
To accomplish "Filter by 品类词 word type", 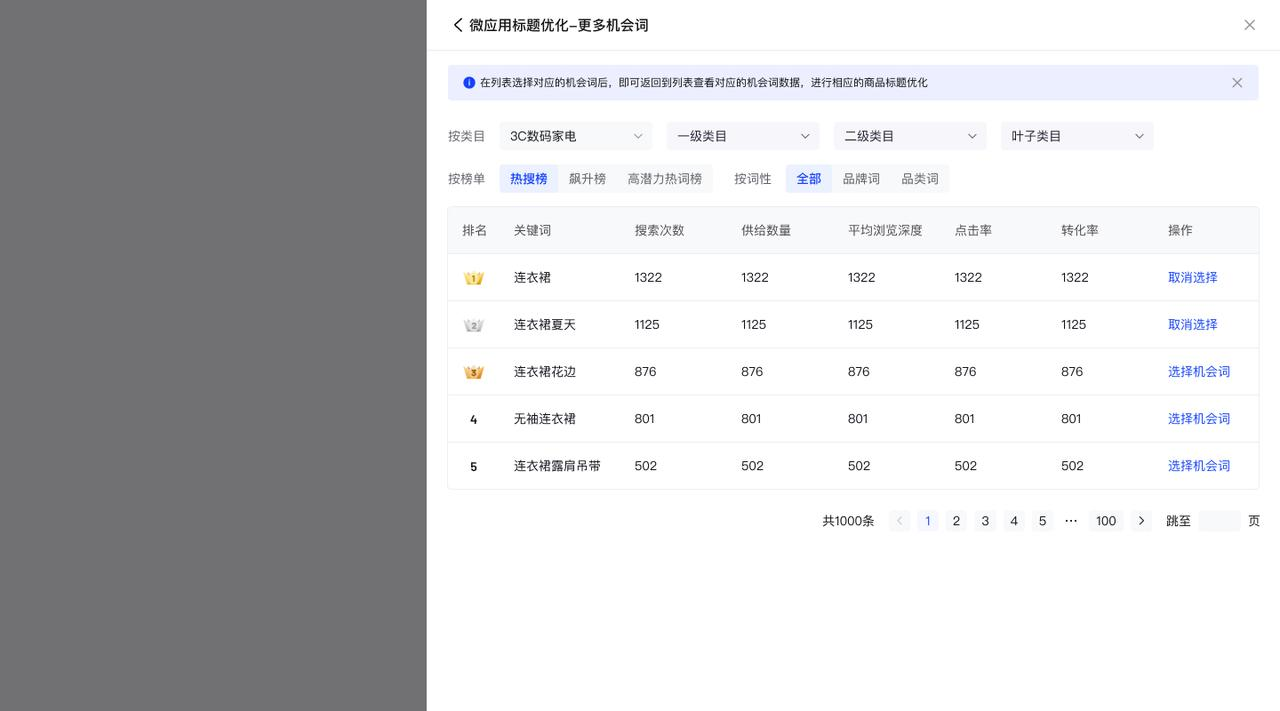I will point(919,179).
